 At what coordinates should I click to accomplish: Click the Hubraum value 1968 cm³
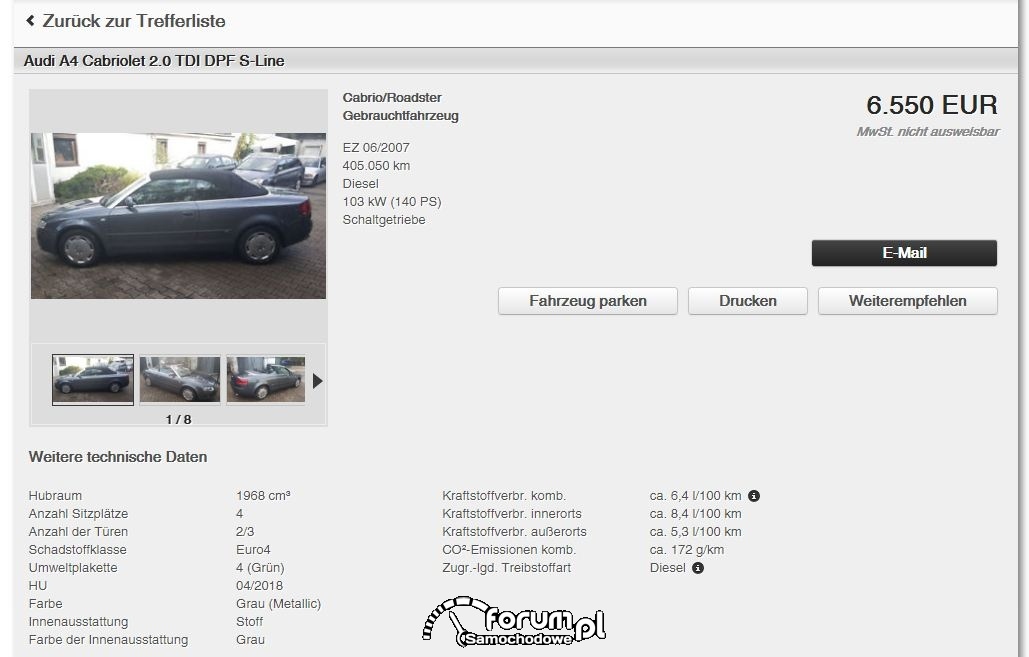pos(263,496)
